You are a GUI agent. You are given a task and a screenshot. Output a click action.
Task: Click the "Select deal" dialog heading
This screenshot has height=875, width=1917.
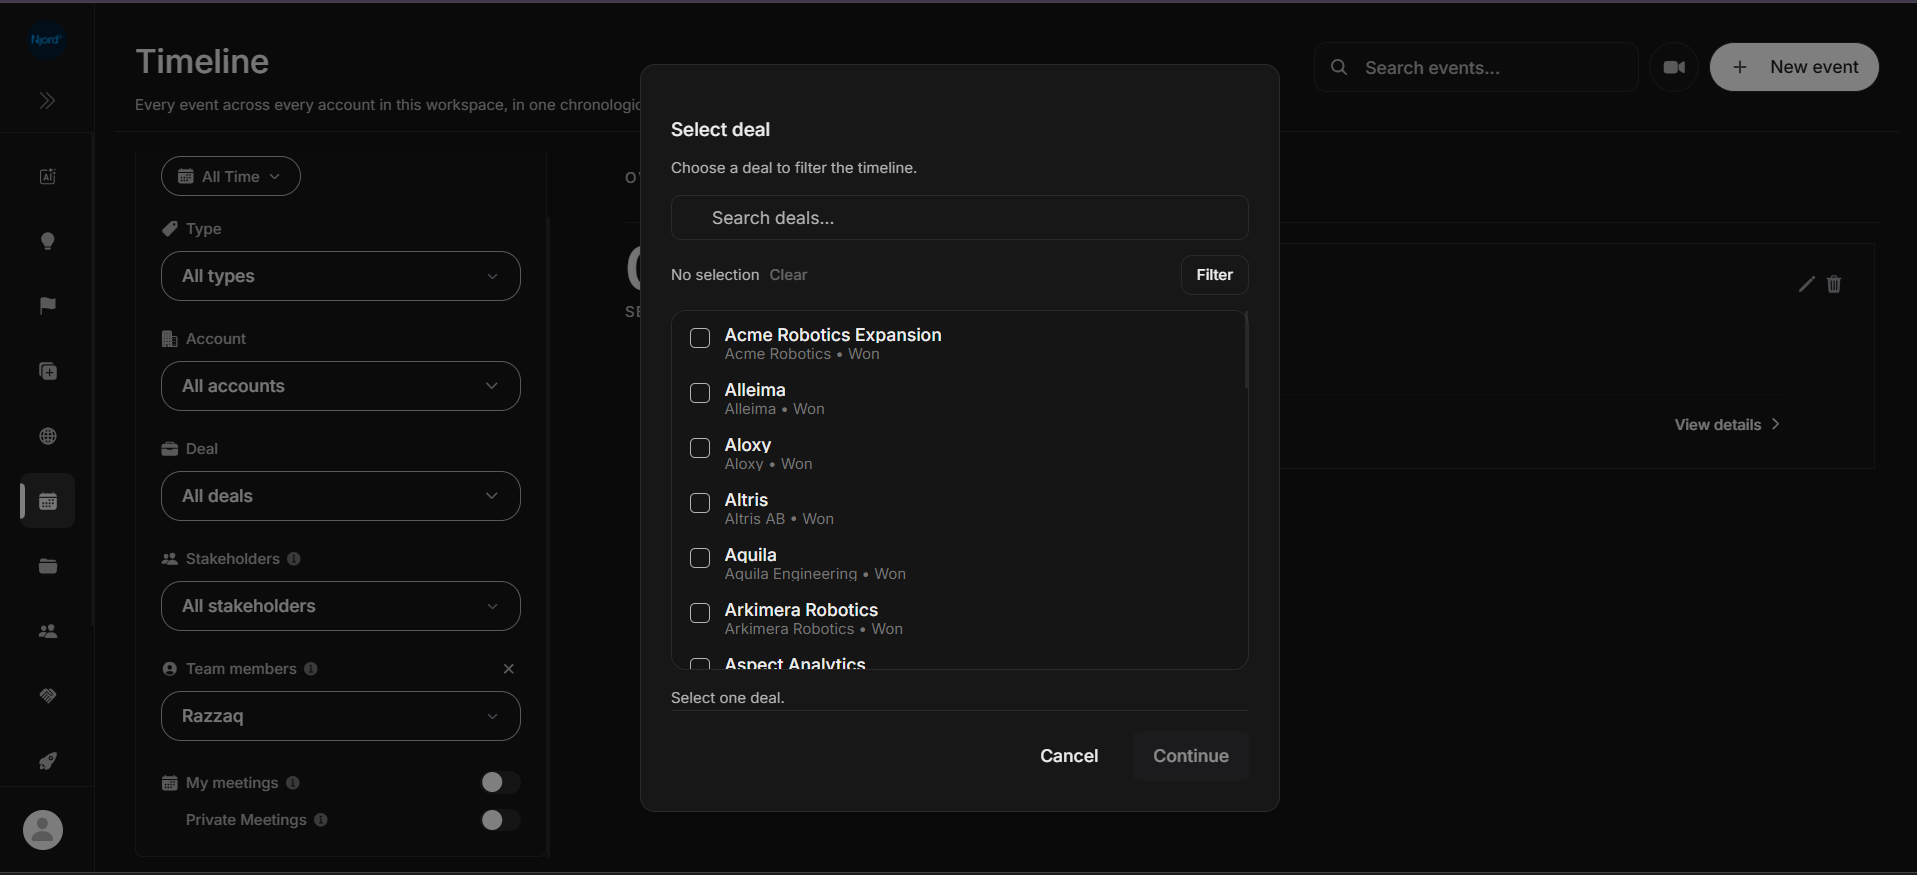pyautogui.click(x=720, y=130)
